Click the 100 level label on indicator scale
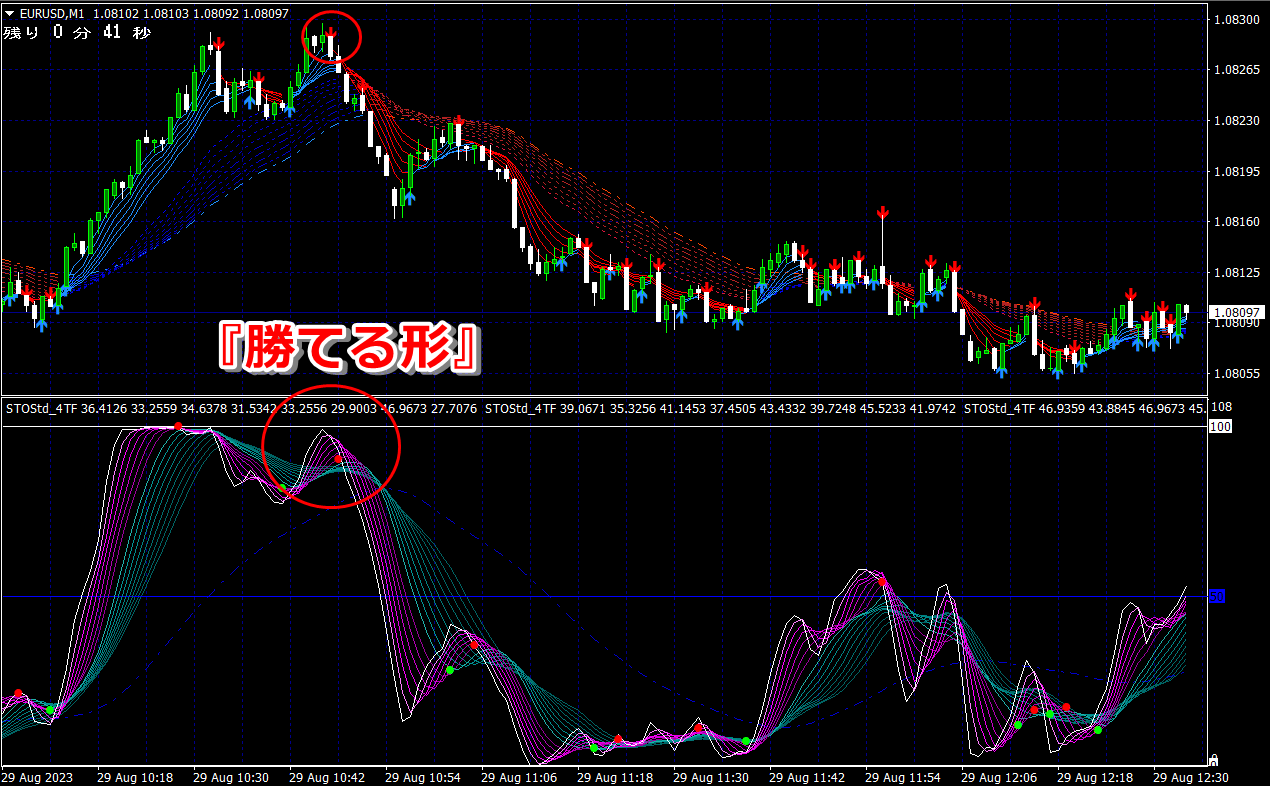This screenshot has height=786, width=1270. pyautogui.click(x=1219, y=427)
